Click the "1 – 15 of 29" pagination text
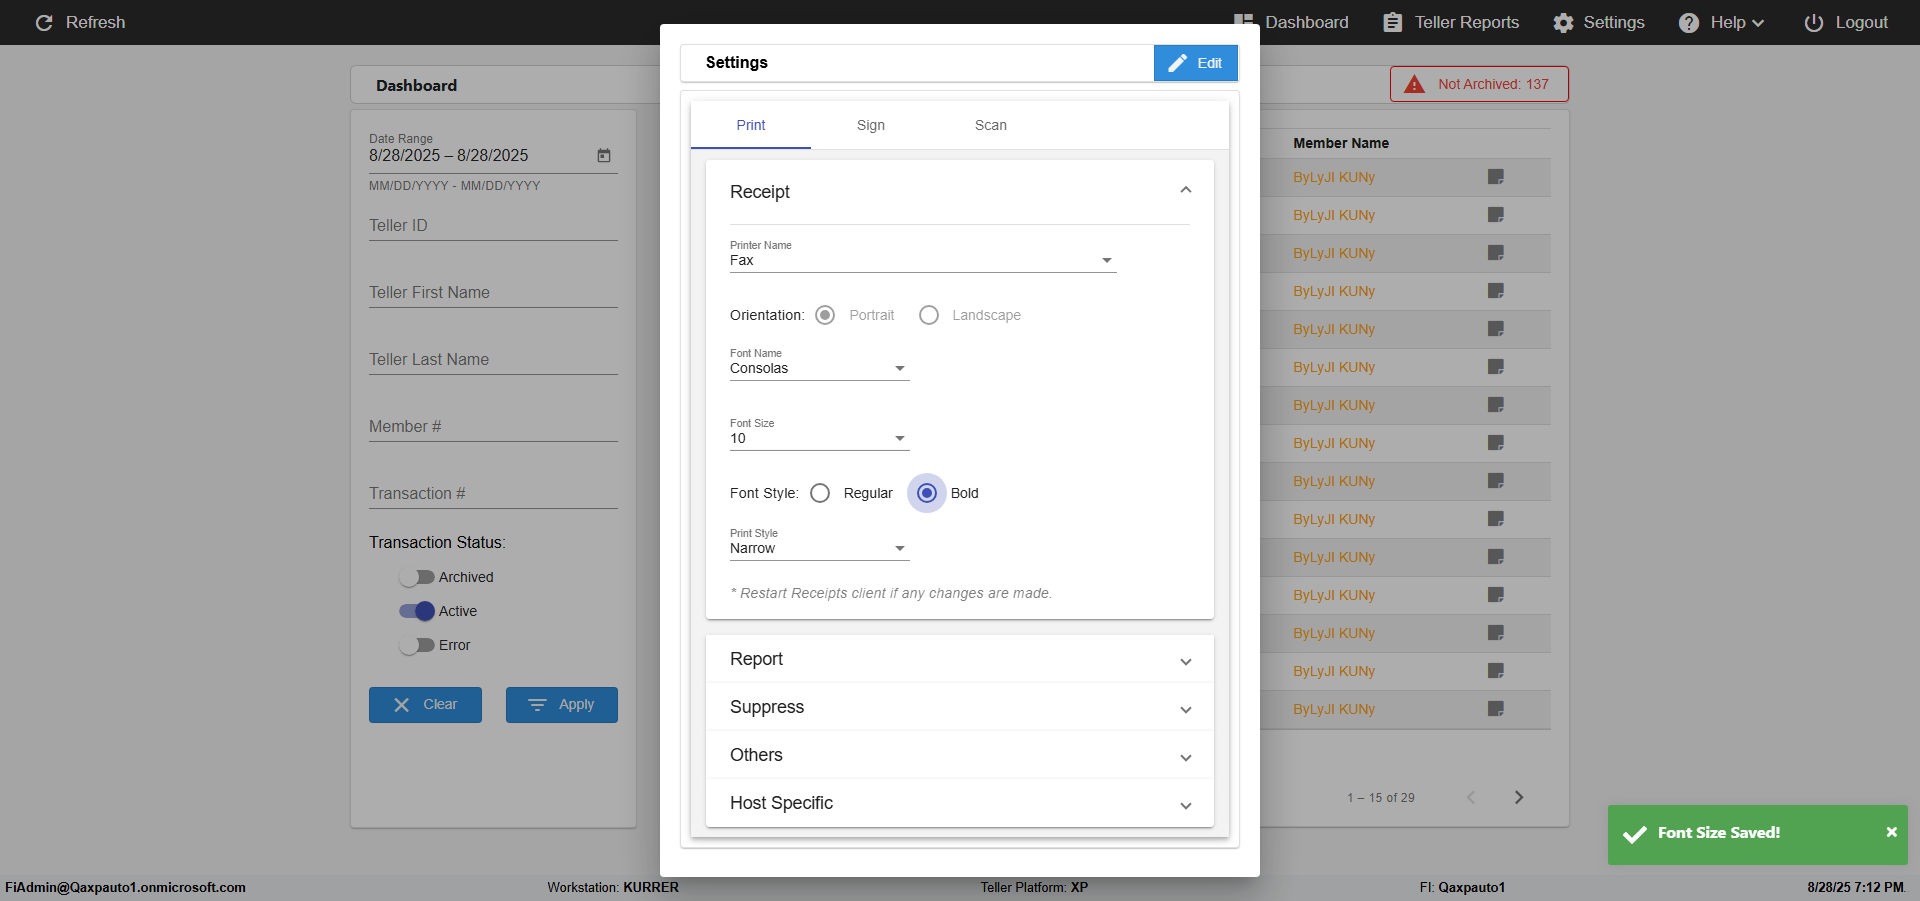Image resolution: width=1920 pixels, height=901 pixels. [1381, 798]
